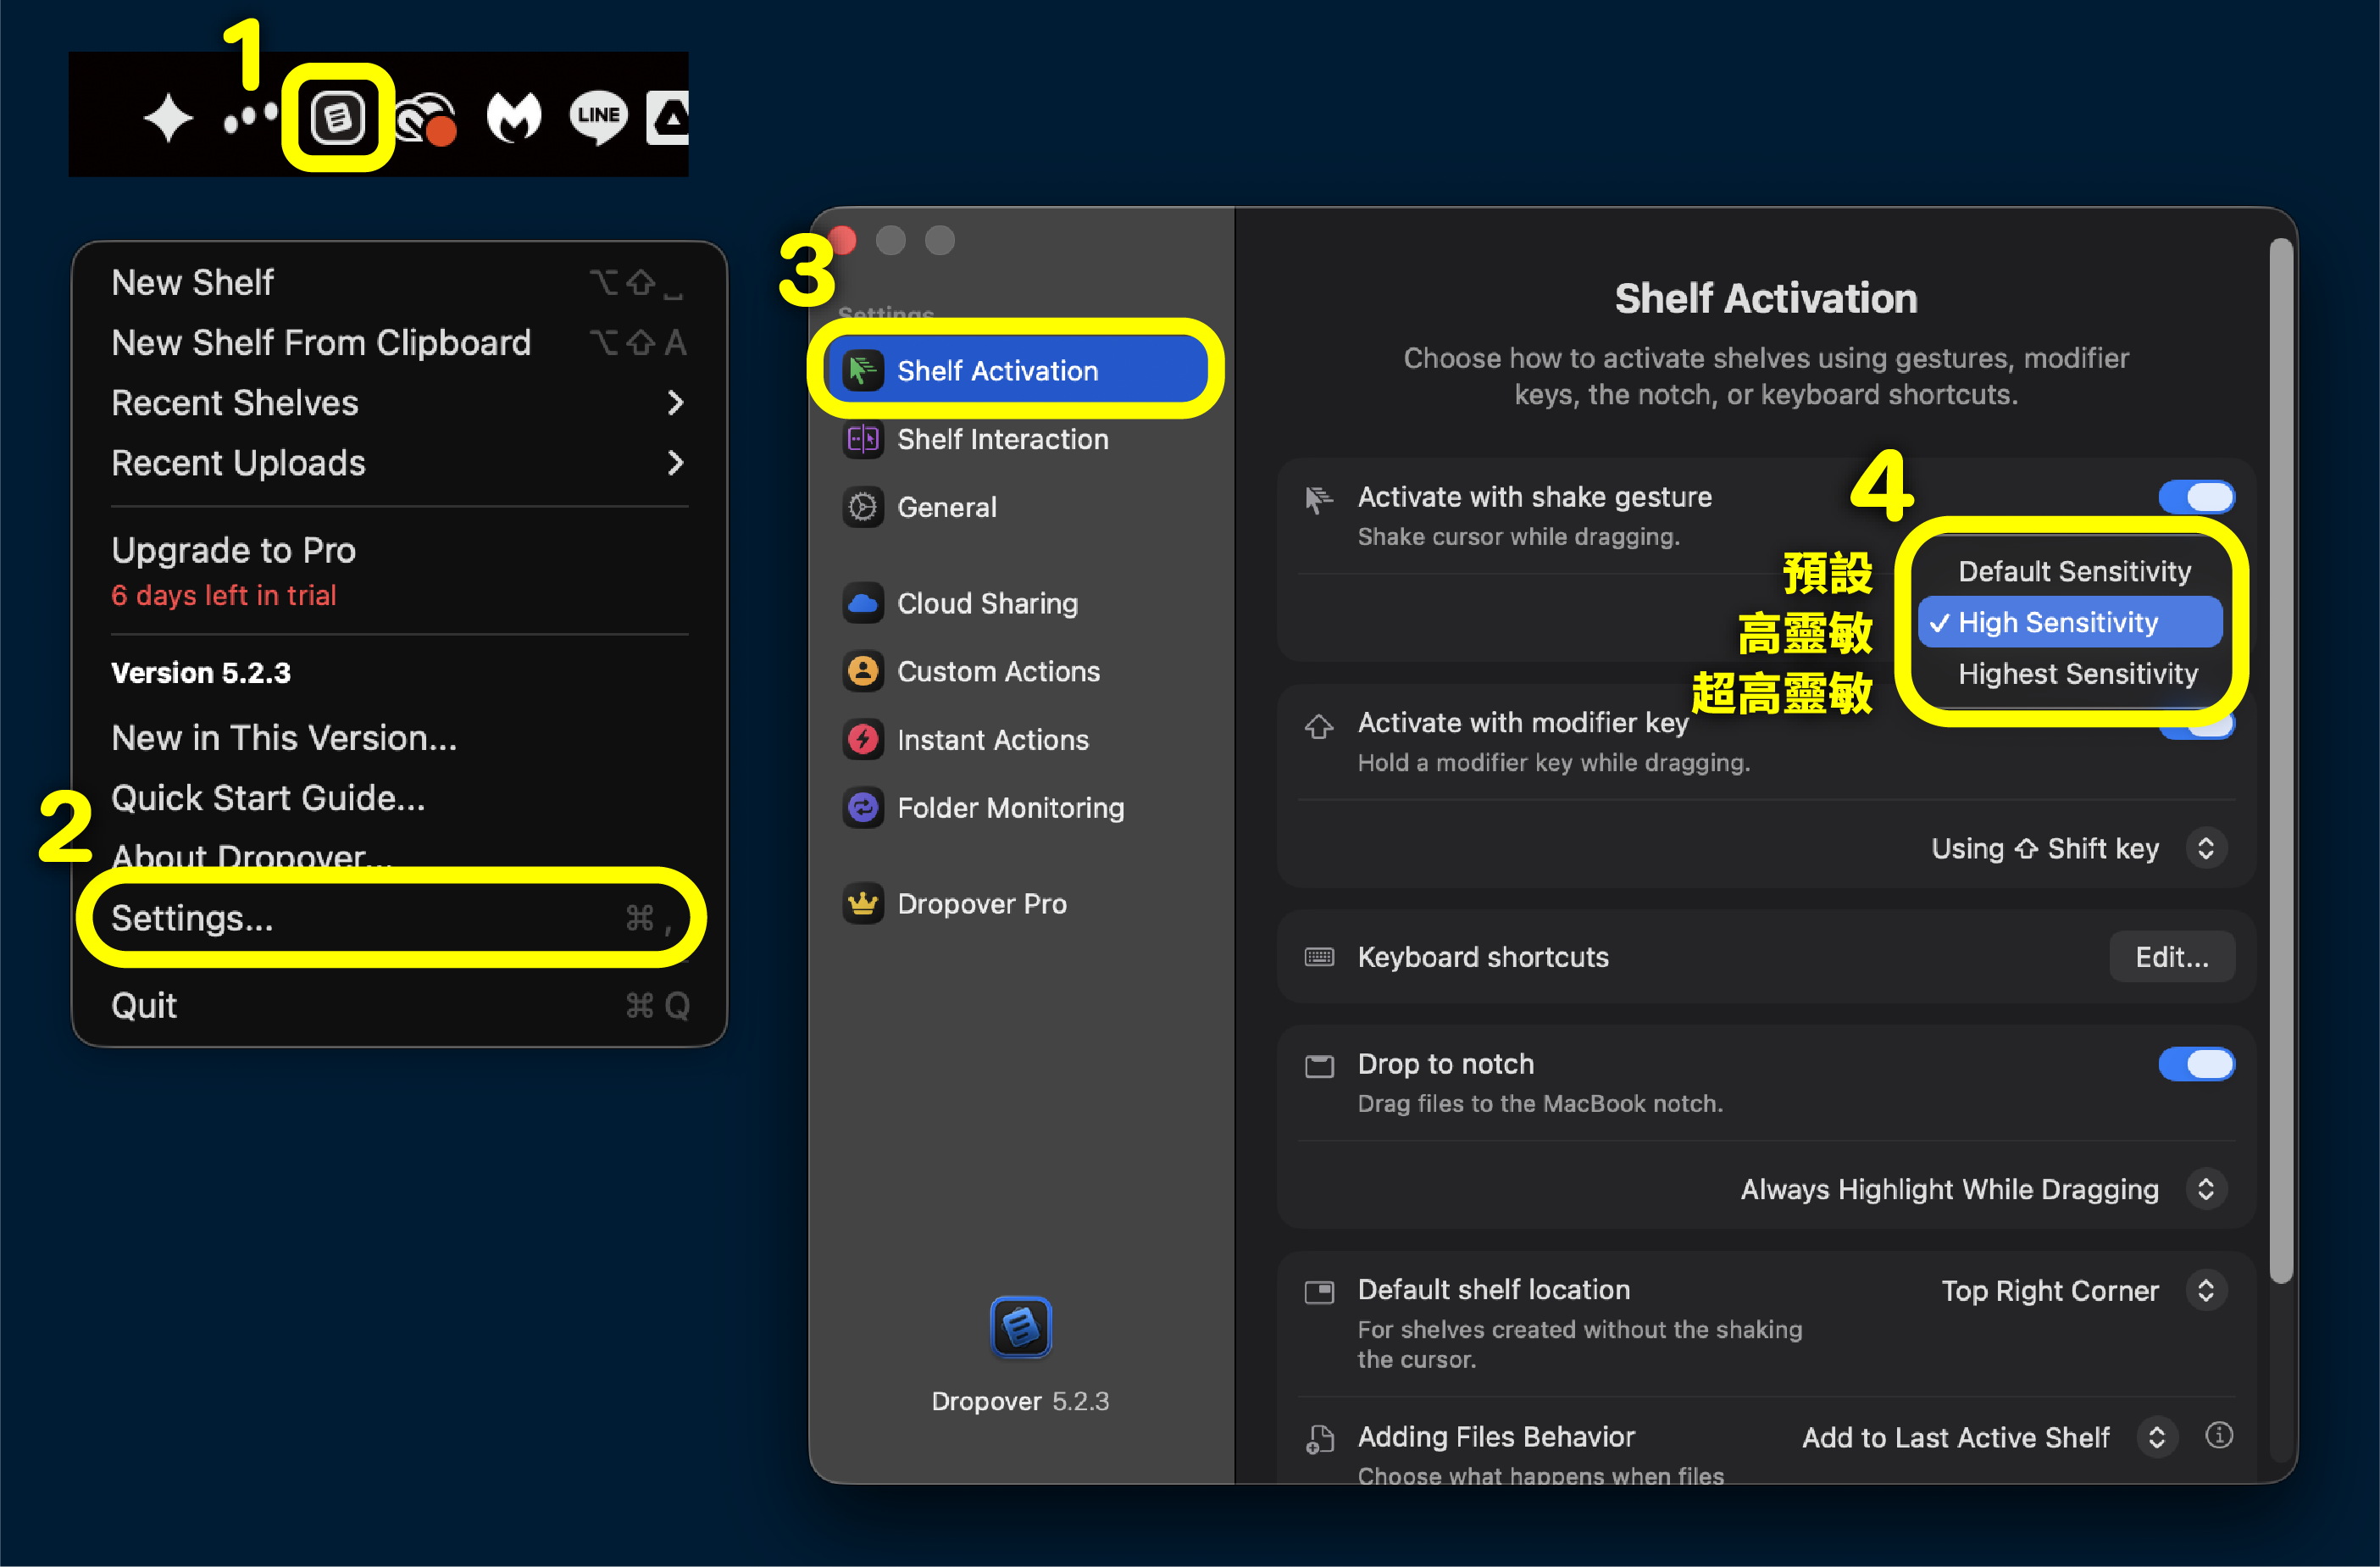The image size is (2380, 1567).
Task: Click the Adding Files Behavior document icon
Action: (1319, 1439)
